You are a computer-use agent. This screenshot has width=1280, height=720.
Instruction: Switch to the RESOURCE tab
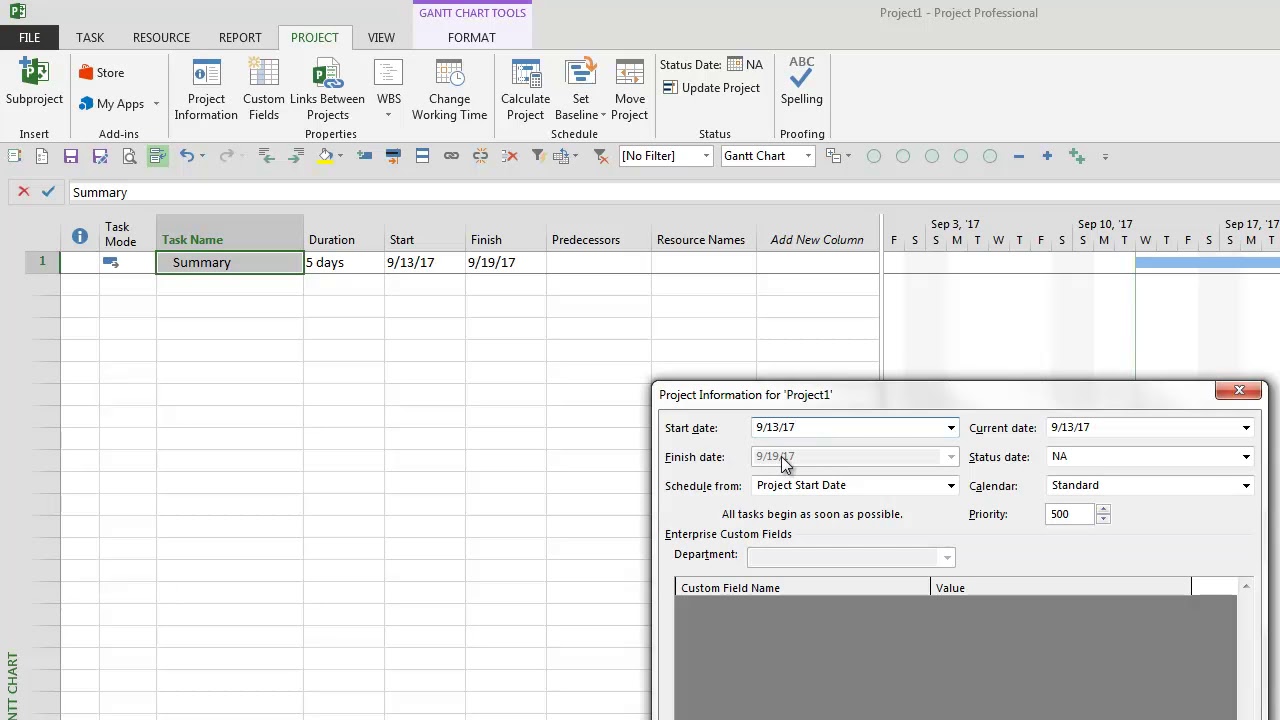161,38
